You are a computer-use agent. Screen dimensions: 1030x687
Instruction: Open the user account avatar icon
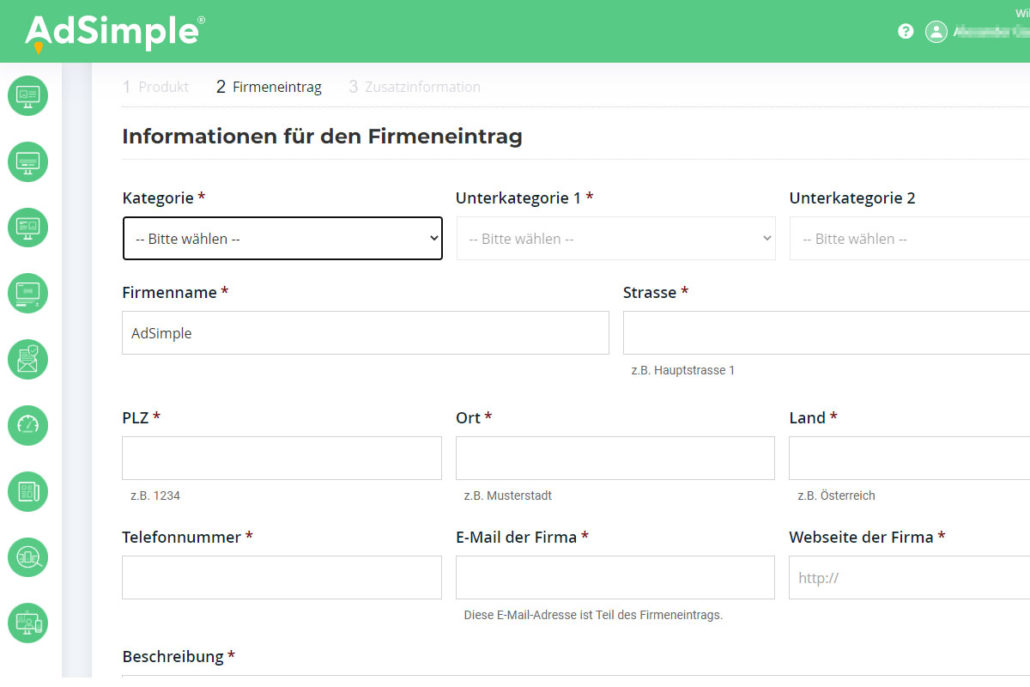point(936,31)
